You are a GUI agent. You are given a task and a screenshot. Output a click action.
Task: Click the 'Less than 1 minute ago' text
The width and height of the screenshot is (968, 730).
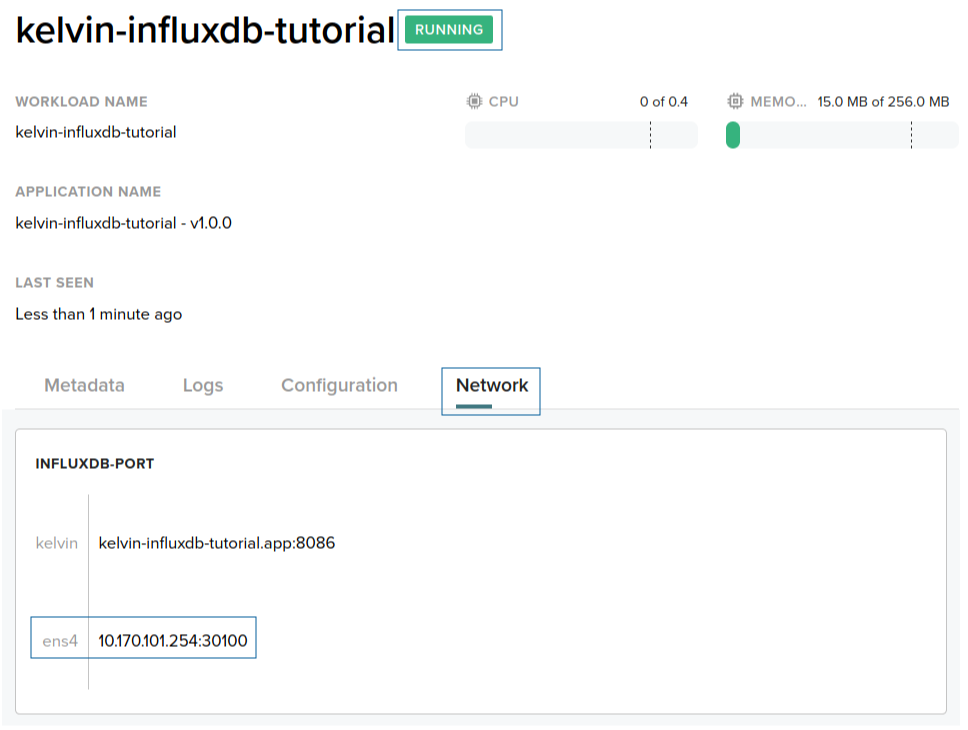pyautogui.click(x=99, y=314)
